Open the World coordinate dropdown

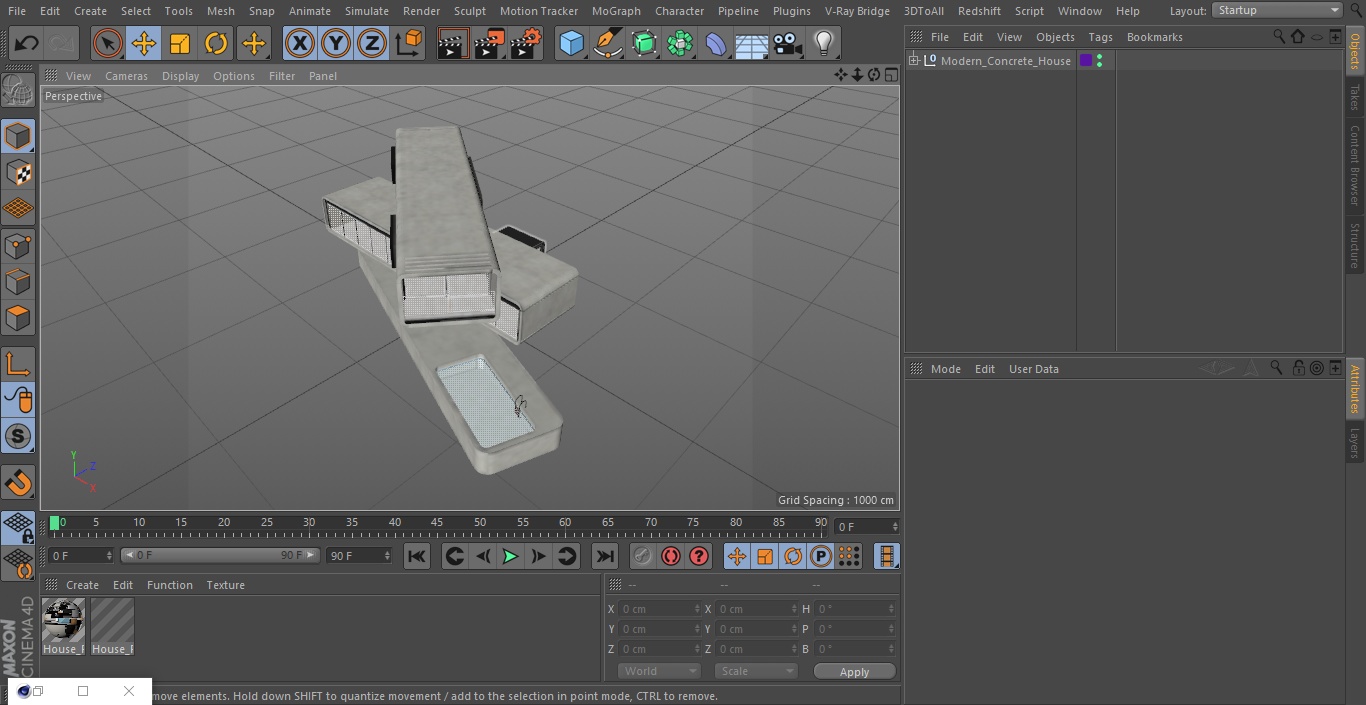coord(658,671)
